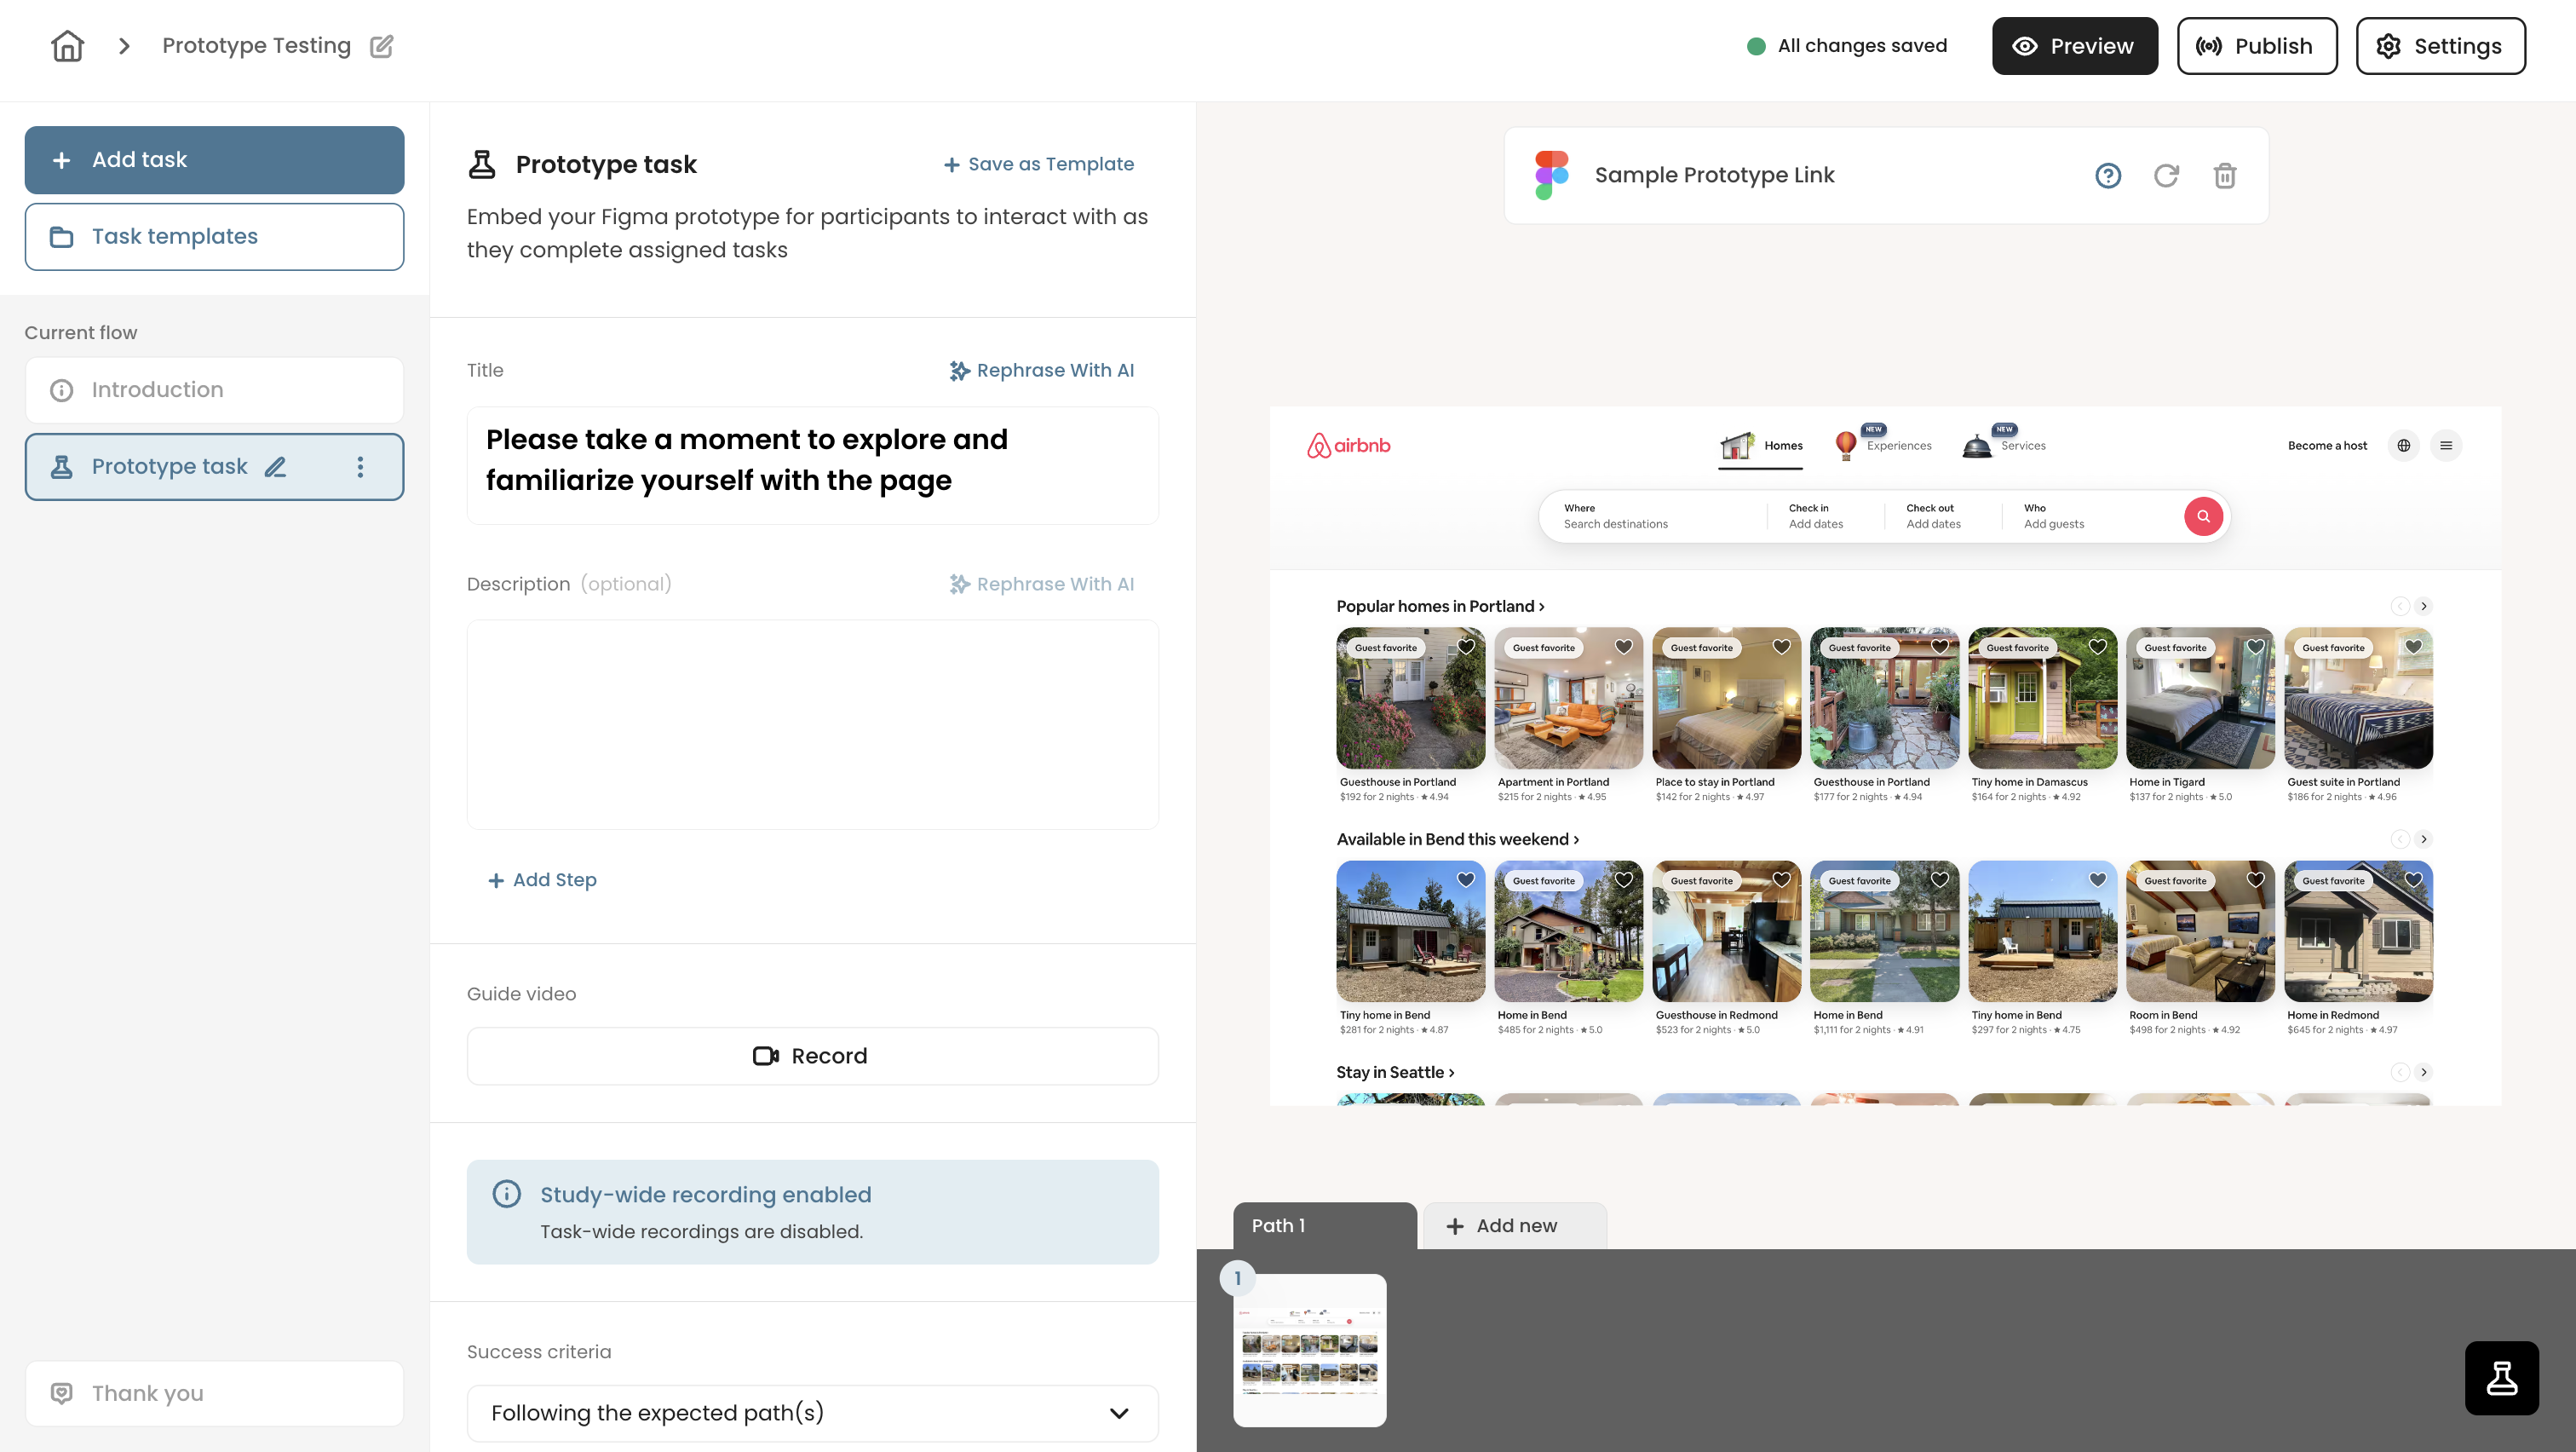This screenshot has height=1452, width=2576.
Task: Switch to Airbnb Experiences tab
Action: (1883, 444)
